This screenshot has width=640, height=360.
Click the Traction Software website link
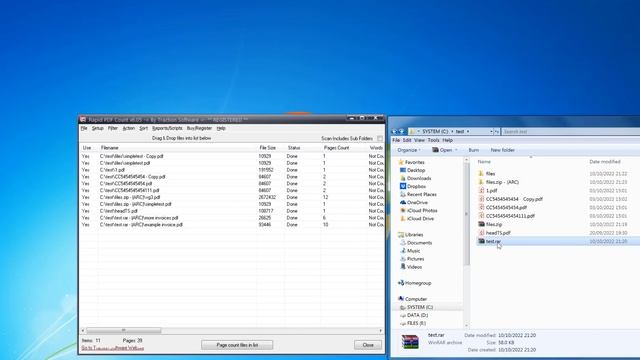pos(113,348)
